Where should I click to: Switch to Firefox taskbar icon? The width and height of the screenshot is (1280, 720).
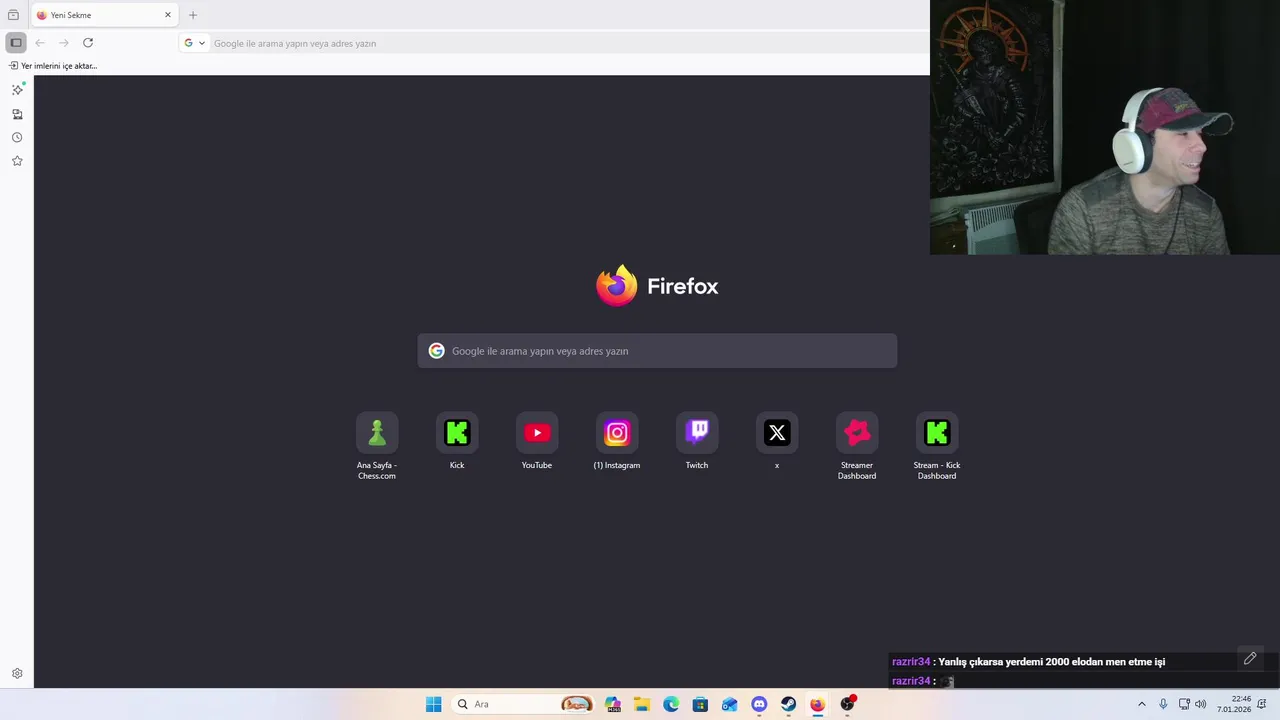(818, 704)
